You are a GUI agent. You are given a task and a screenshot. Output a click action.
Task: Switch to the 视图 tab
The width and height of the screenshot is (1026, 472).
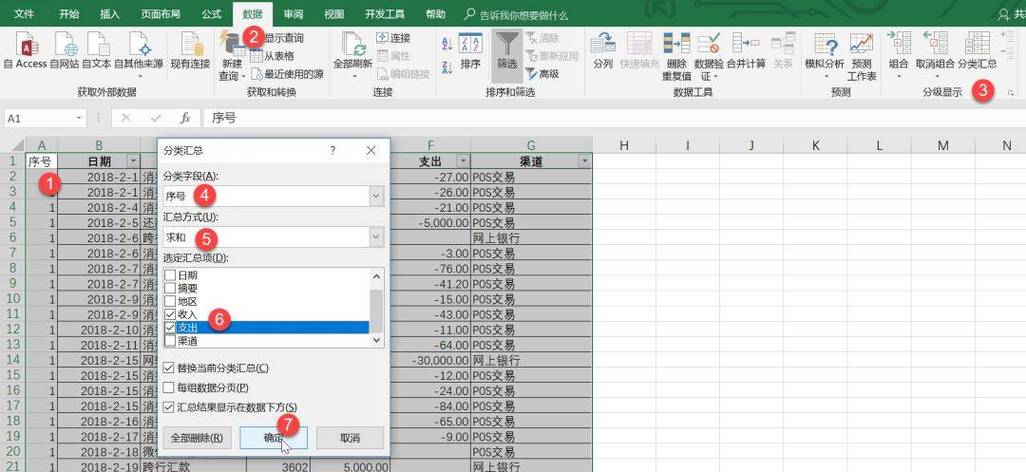pyautogui.click(x=334, y=14)
